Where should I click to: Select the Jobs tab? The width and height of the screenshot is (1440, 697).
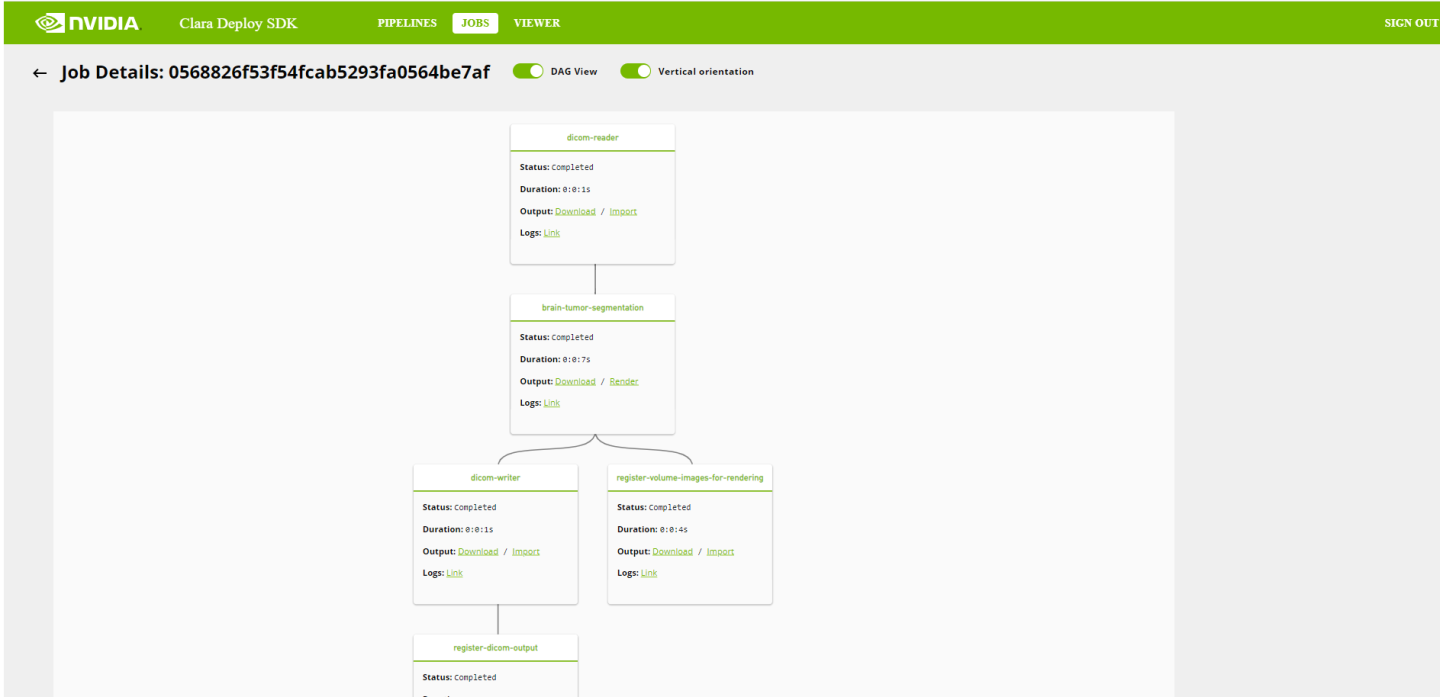pos(475,23)
